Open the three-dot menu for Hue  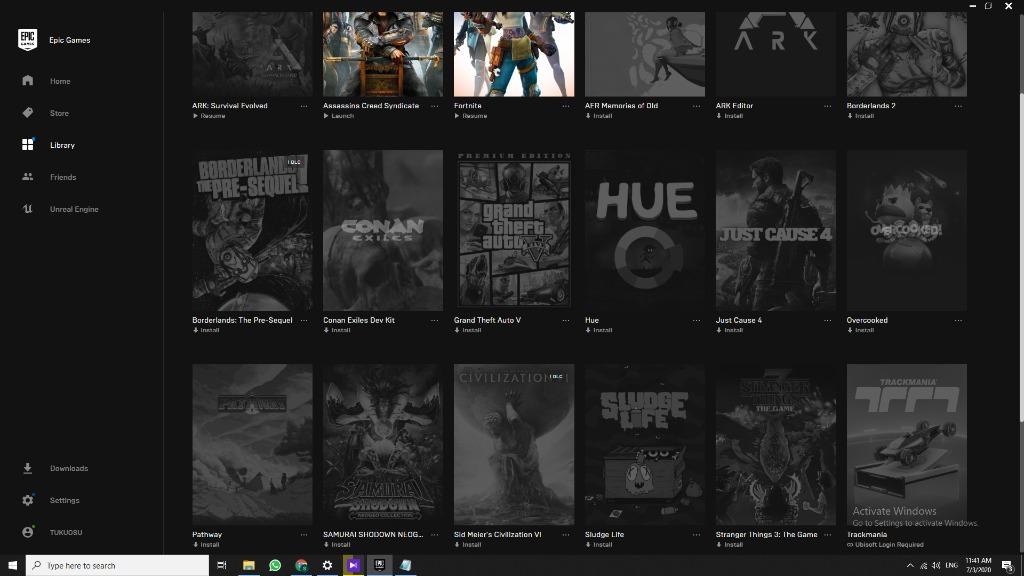696,321
